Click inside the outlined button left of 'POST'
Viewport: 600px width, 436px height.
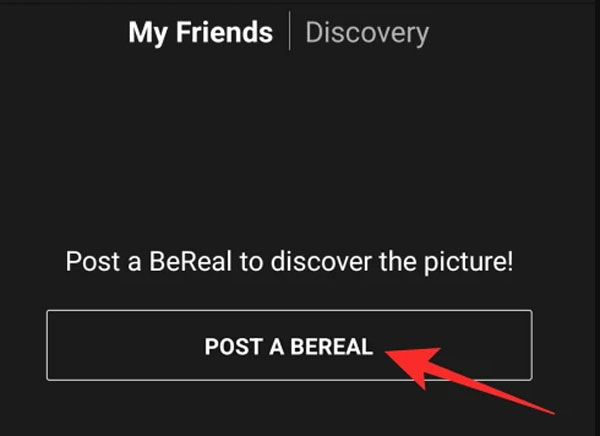[x=126, y=345]
